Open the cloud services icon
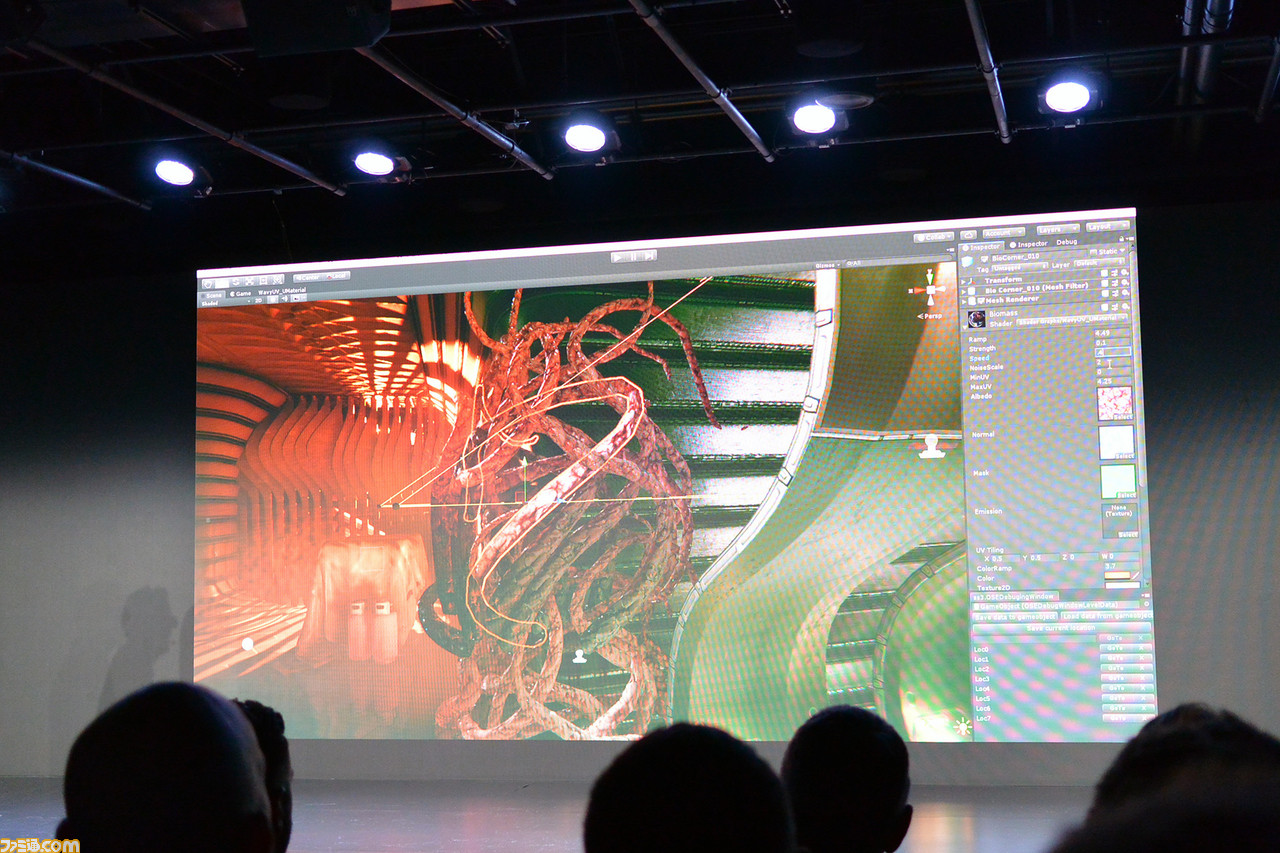The width and height of the screenshot is (1280, 853). (x=969, y=234)
